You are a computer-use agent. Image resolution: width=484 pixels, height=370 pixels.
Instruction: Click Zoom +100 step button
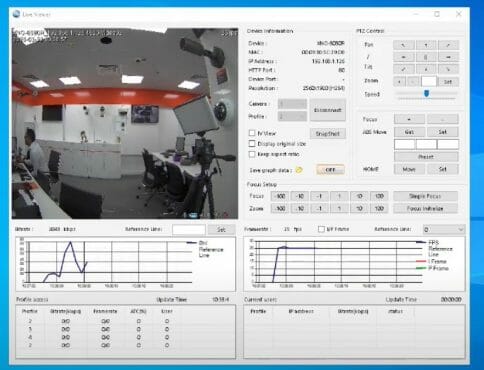pyautogui.click(x=379, y=208)
